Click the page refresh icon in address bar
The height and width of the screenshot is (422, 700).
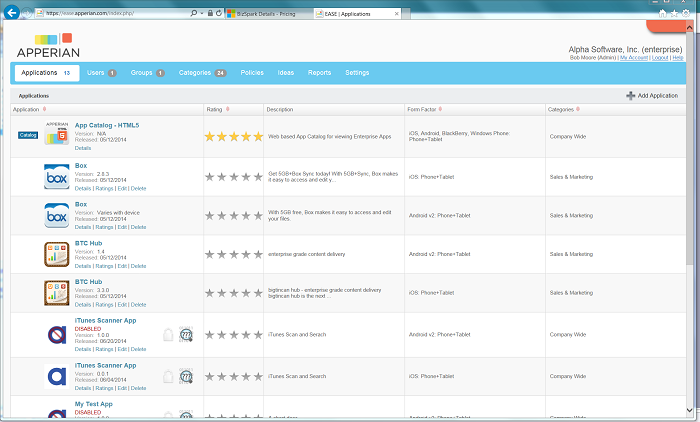[x=219, y=13]
